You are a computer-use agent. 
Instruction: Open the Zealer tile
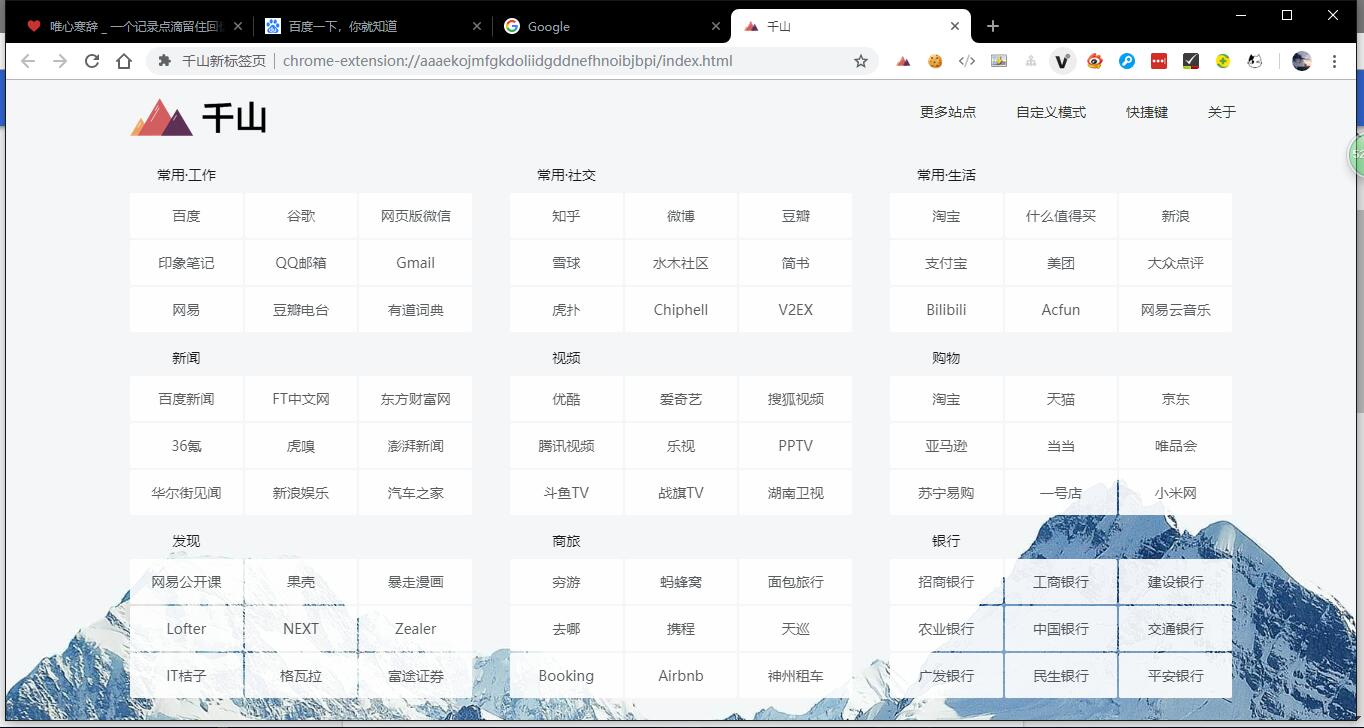coord(416,629)
